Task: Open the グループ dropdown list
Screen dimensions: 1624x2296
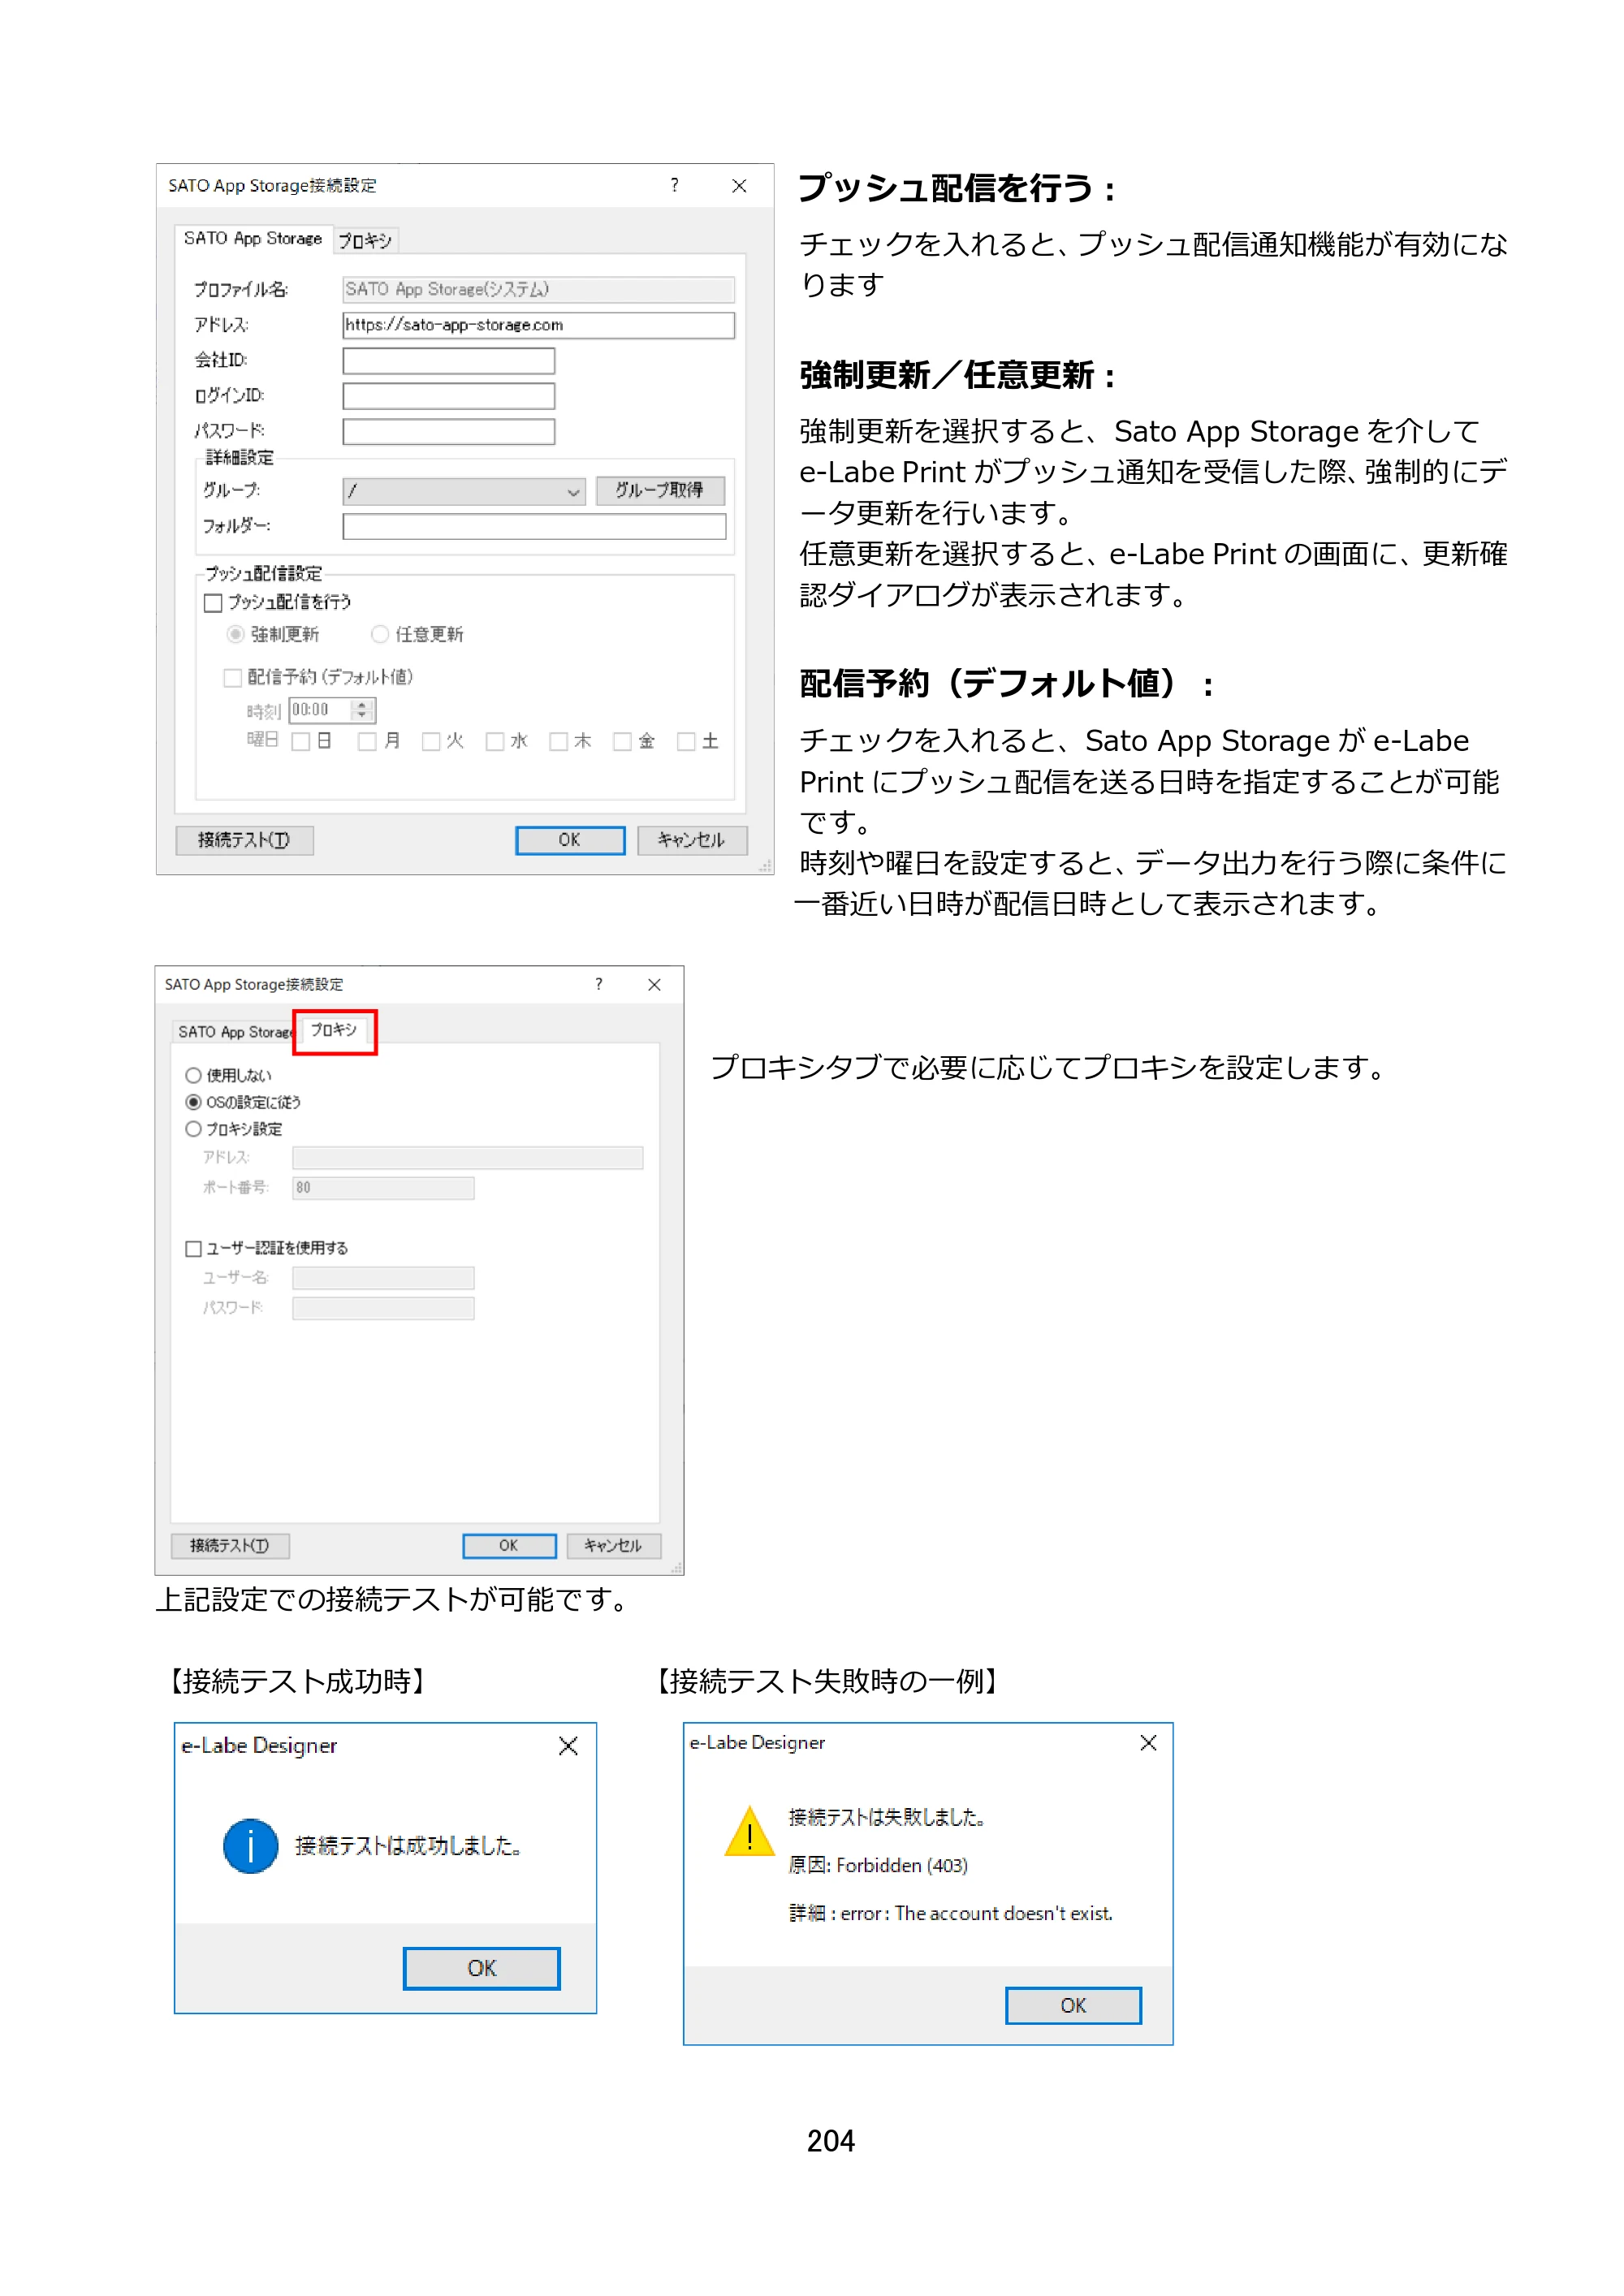Action: [464, 491]
